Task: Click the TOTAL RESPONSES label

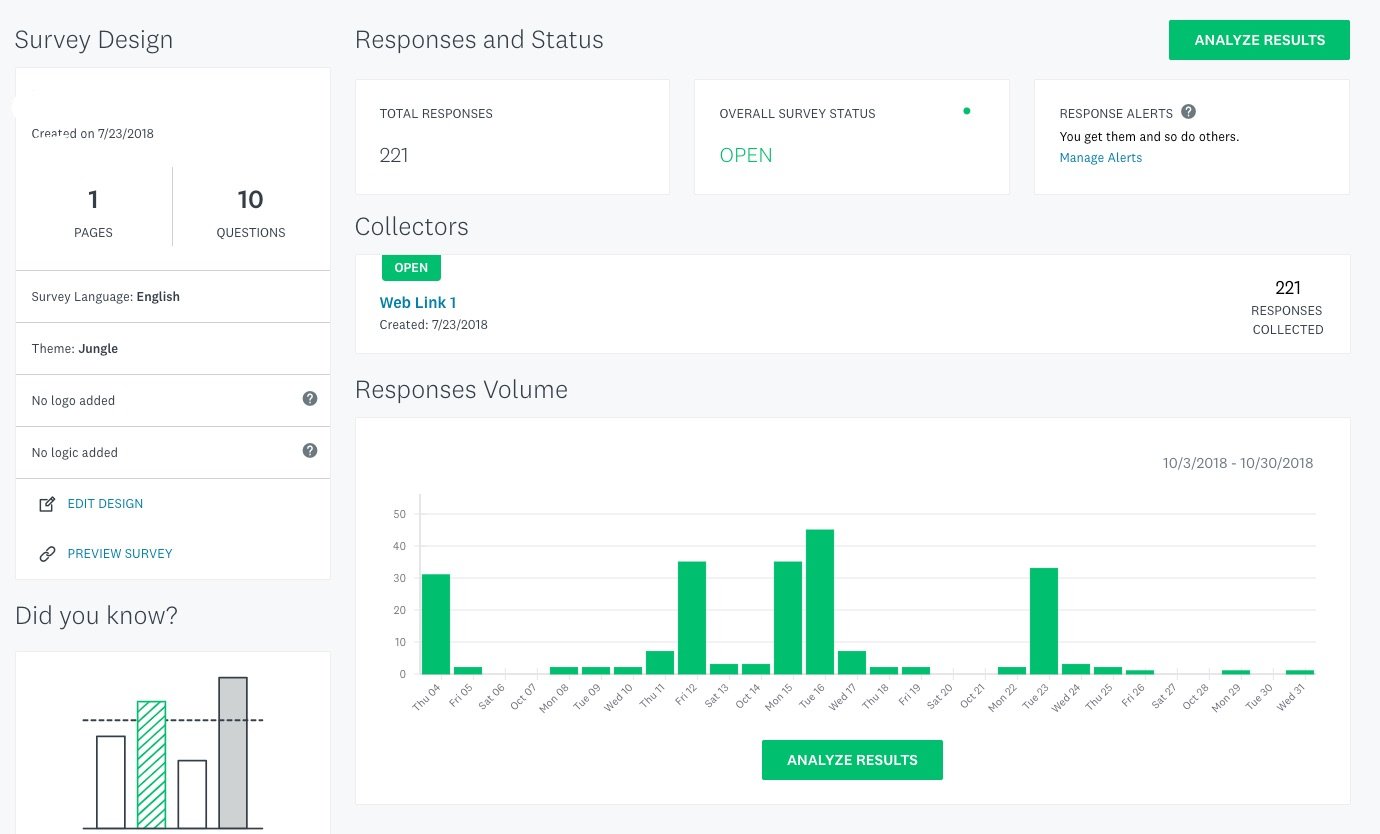Action: click(436, 114)
